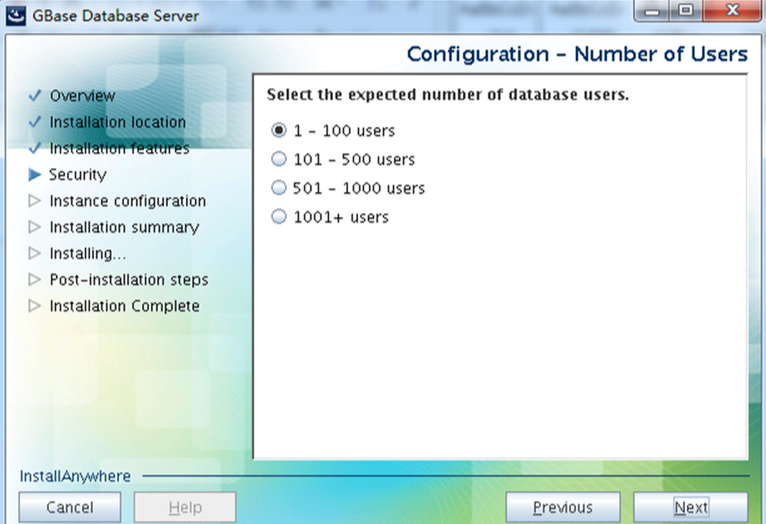Click the Configuration - Number of Users heading

(x=577, y=54)
